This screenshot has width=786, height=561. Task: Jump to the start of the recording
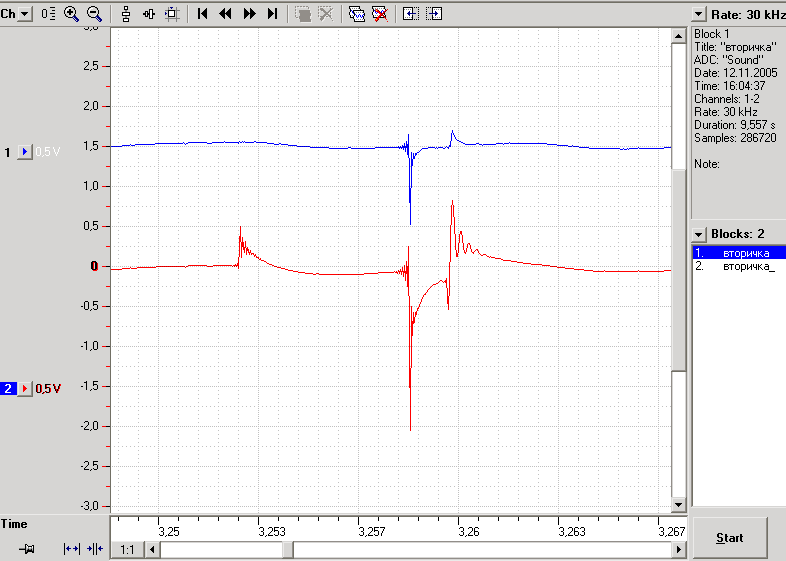[x=203, y=14]
